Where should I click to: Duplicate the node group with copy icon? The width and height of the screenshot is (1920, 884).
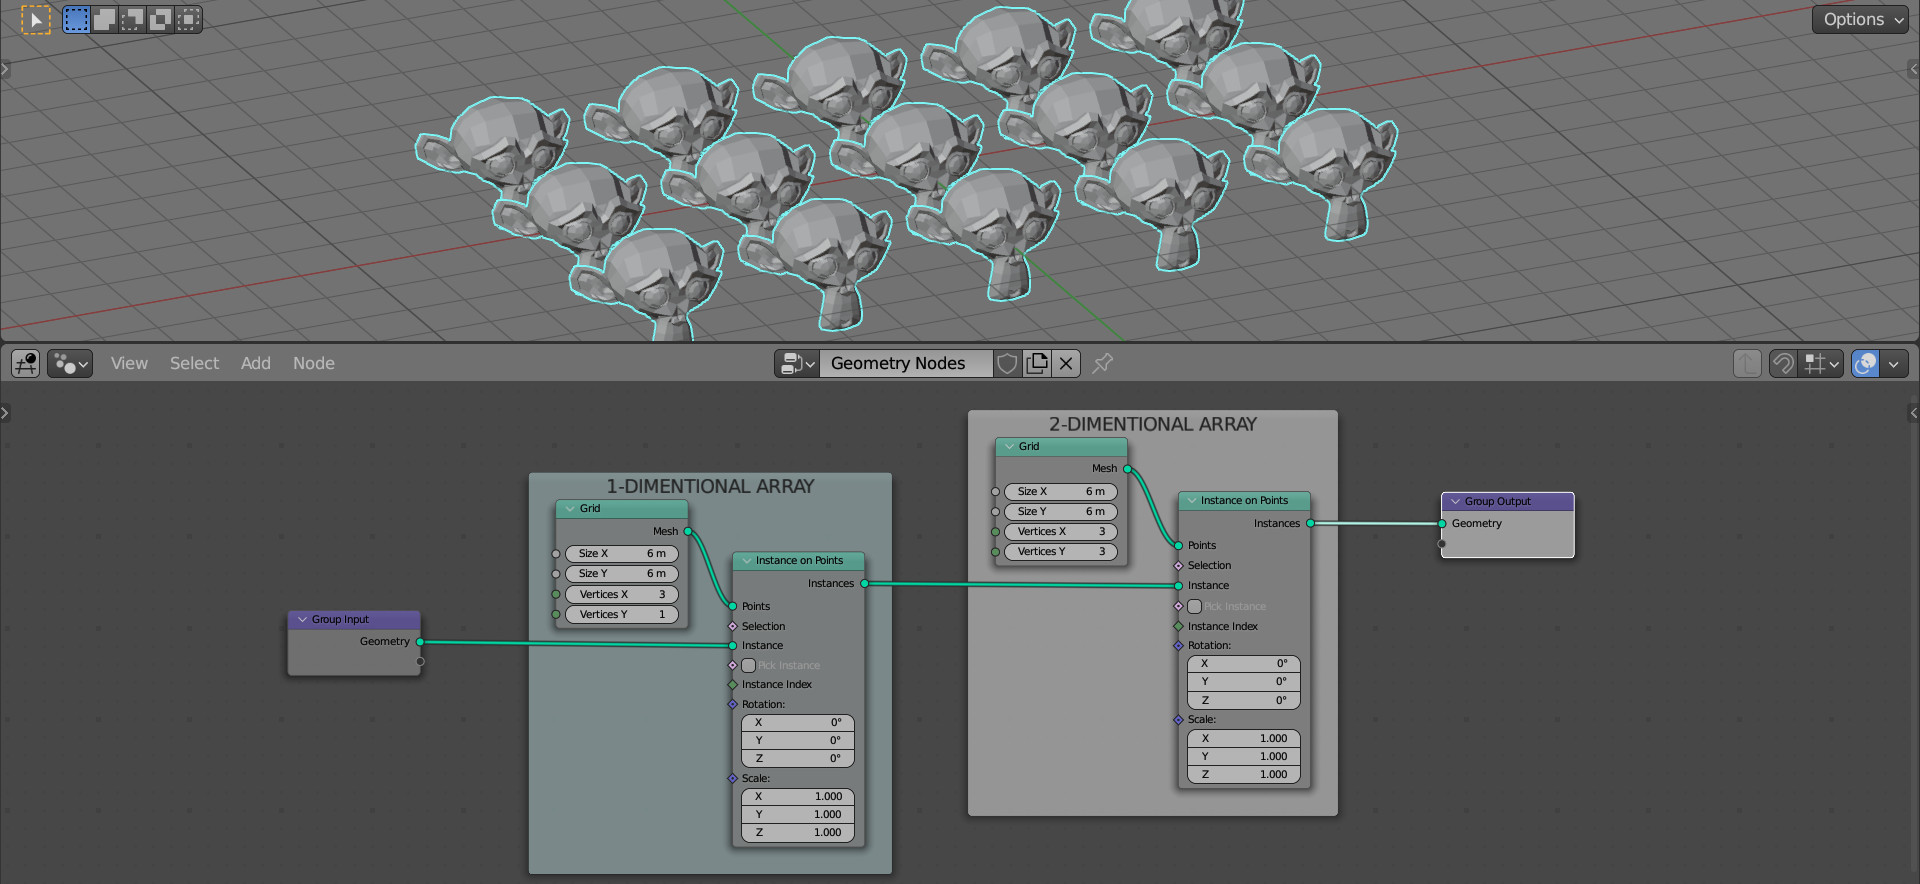click(1037, 363)
